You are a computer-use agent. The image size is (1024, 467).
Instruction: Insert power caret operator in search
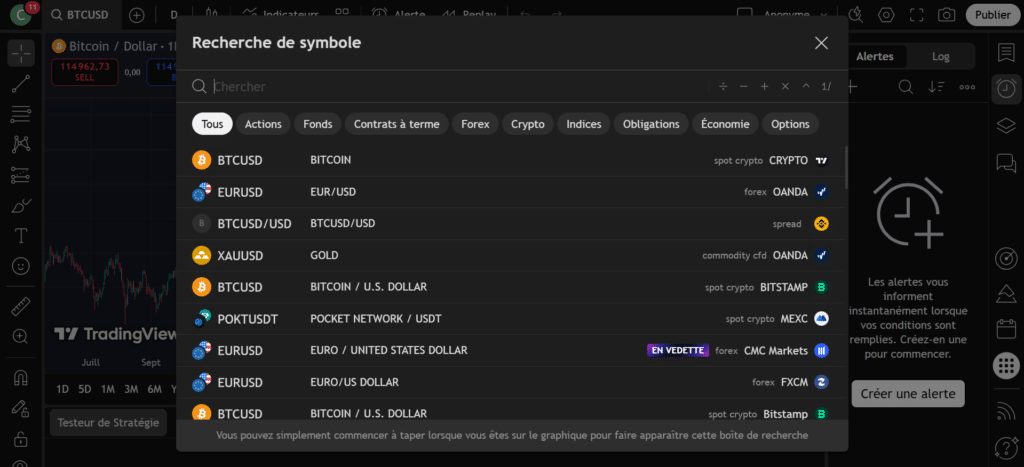pyautogui.click(x=806, y=86)
